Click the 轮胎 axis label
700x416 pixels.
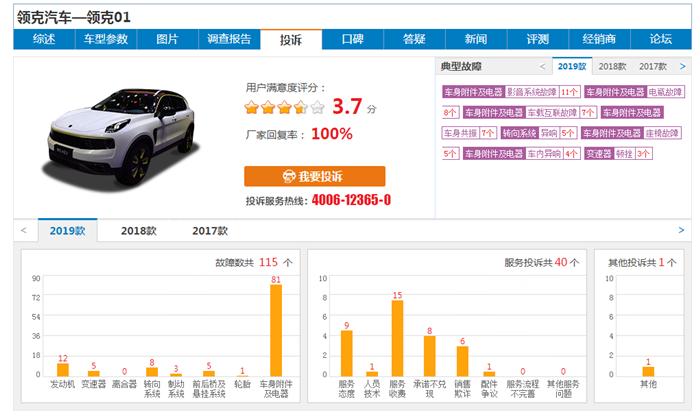pyautogui.click(x=242, y=384)
